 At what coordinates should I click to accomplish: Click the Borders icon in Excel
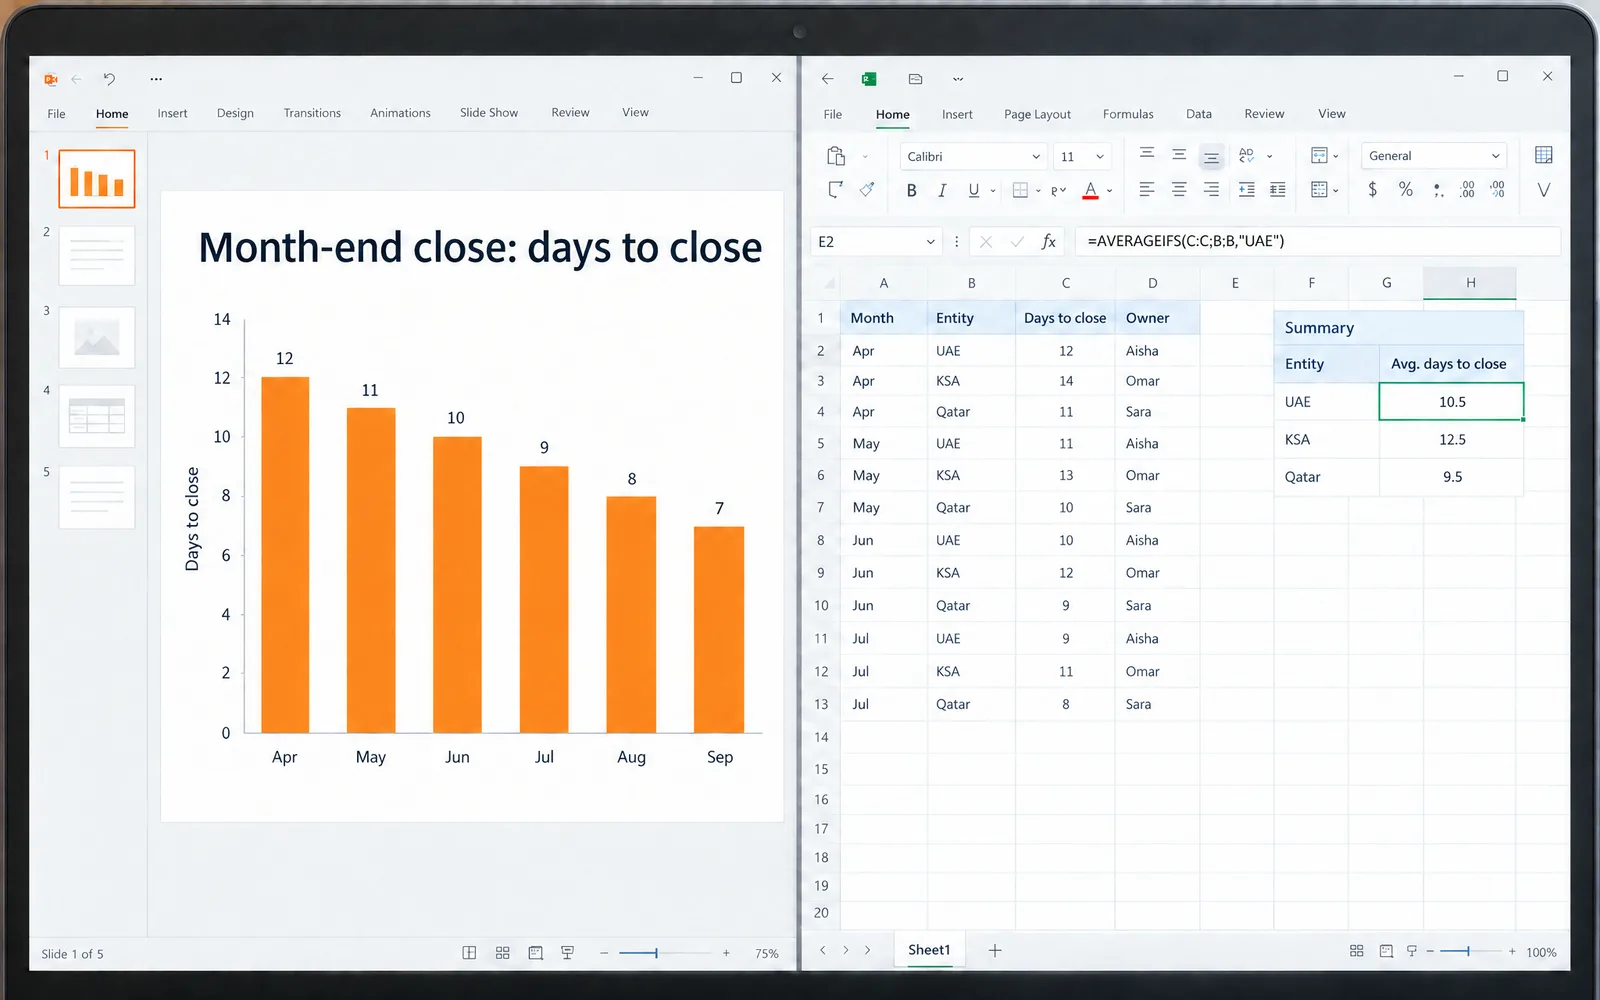pos(1020,190)
